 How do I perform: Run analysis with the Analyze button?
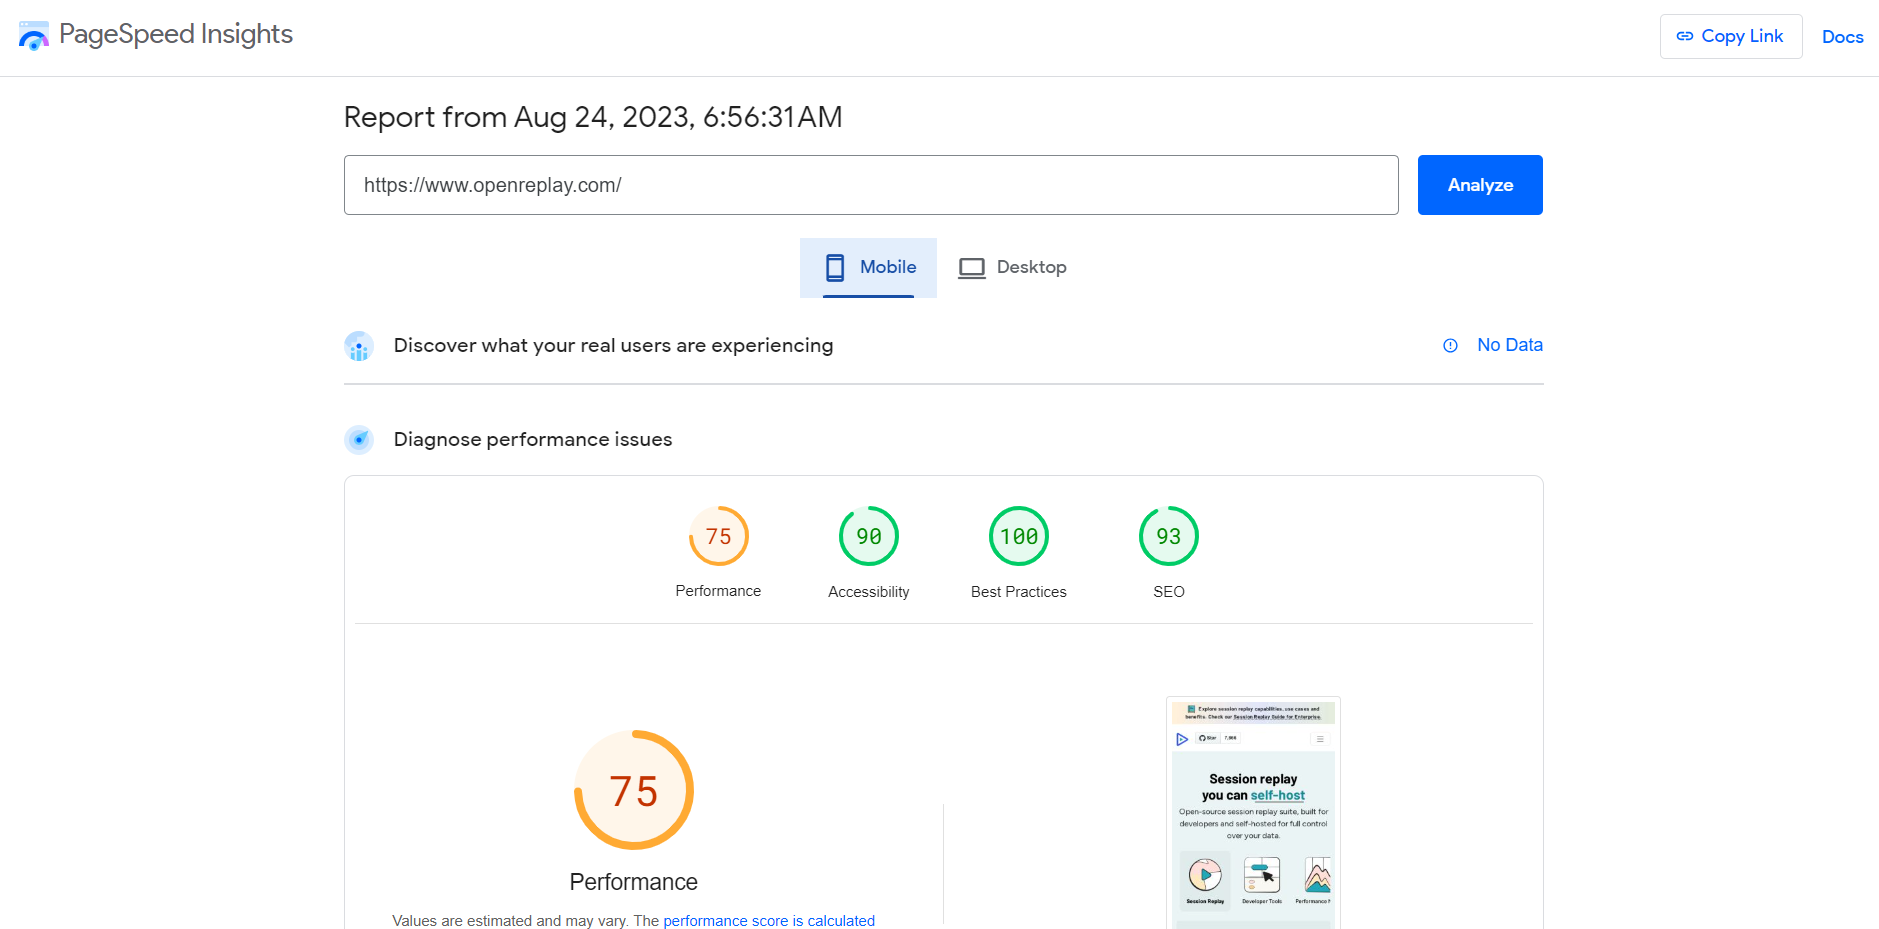(1480, 185)
